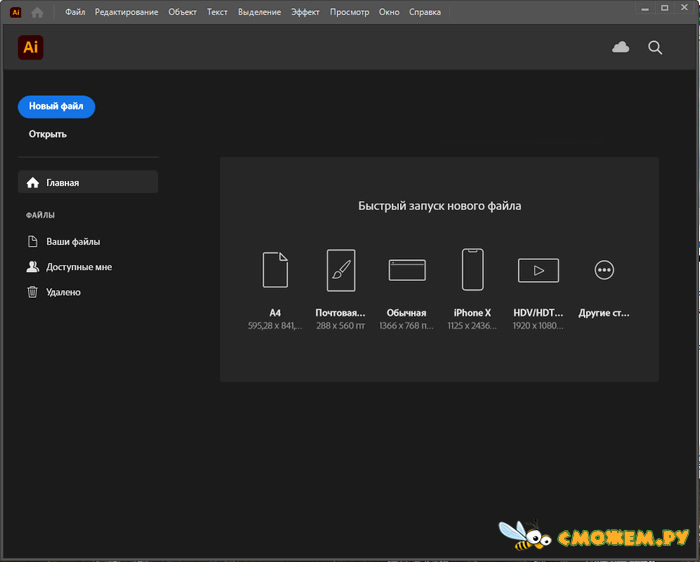Click the 595,28 x 841 size text
Screen dimensions: 700x562
point(275,326)
